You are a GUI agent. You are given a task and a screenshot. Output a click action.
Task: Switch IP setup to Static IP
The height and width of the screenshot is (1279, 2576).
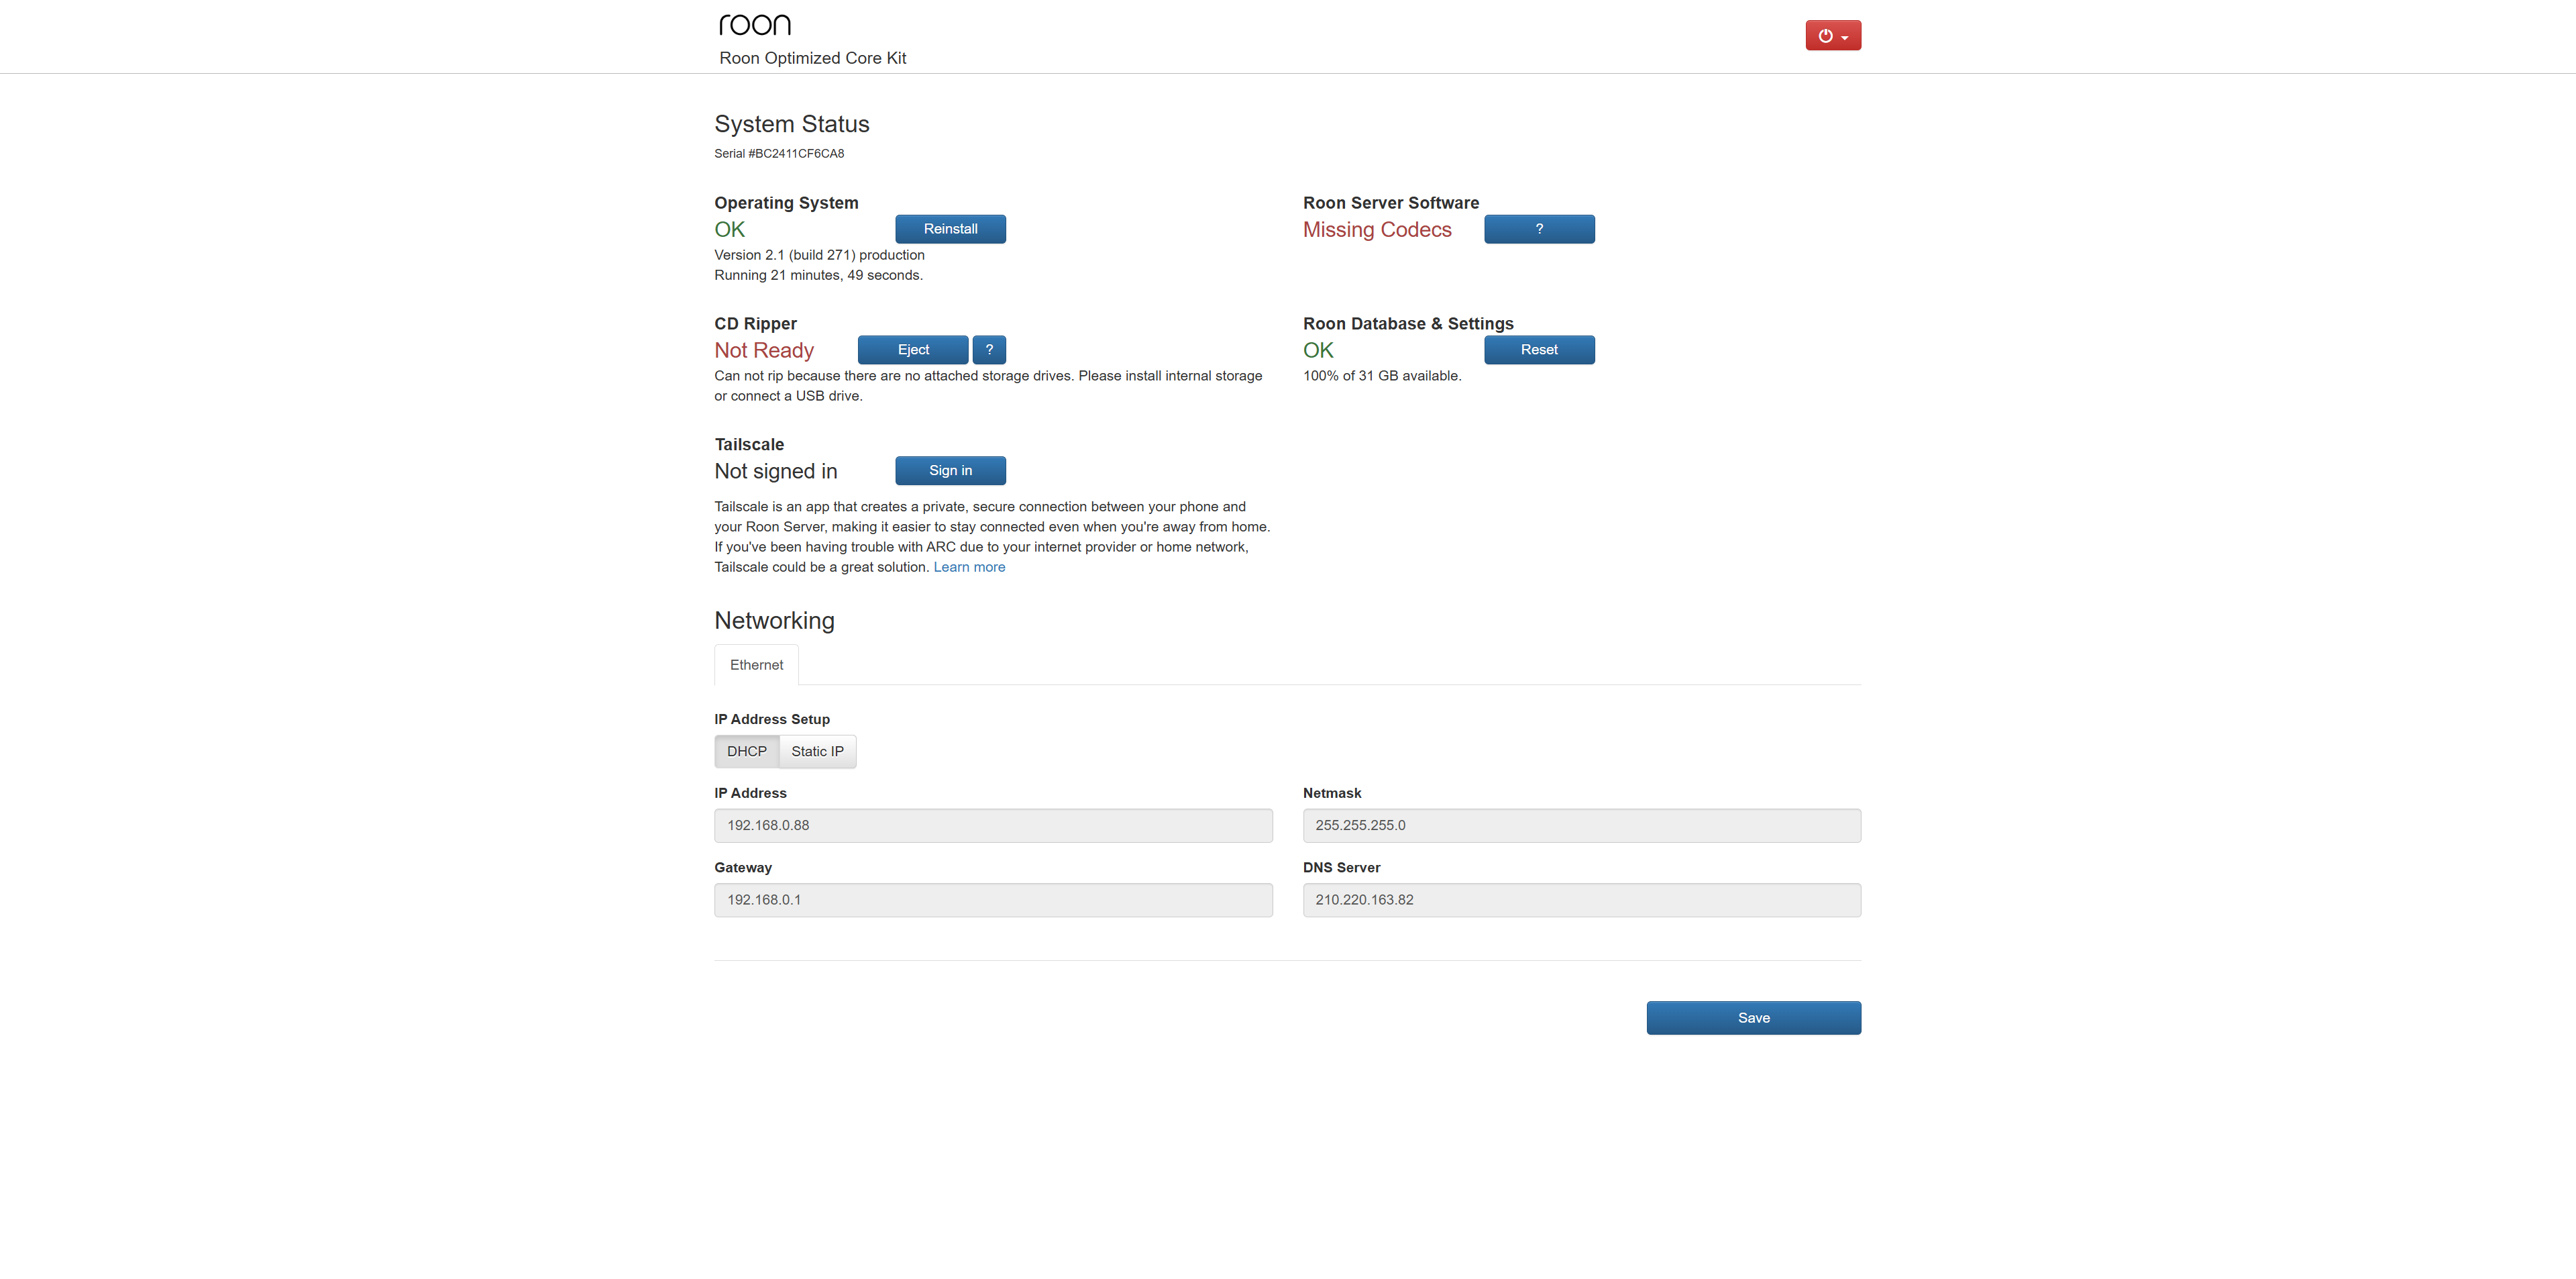[817, 752]
